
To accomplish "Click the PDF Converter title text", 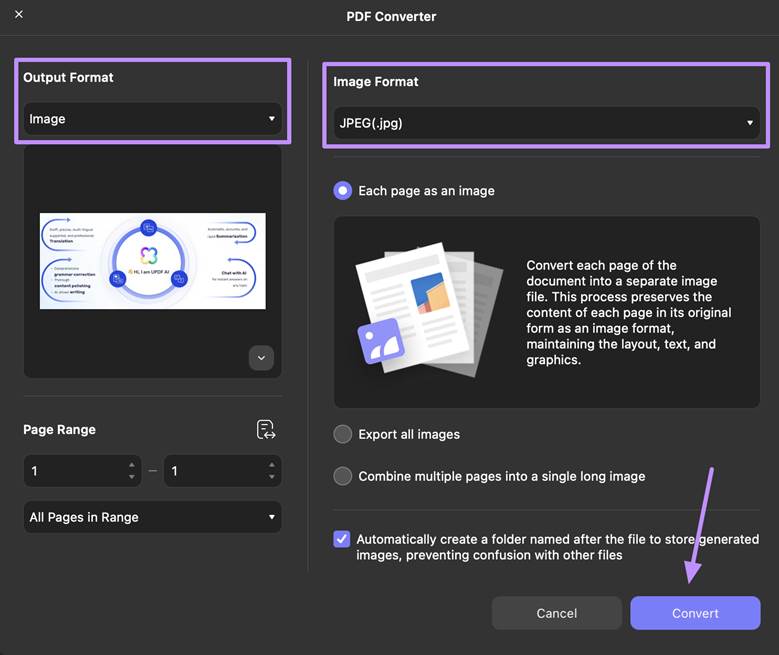I will (391, 17).
